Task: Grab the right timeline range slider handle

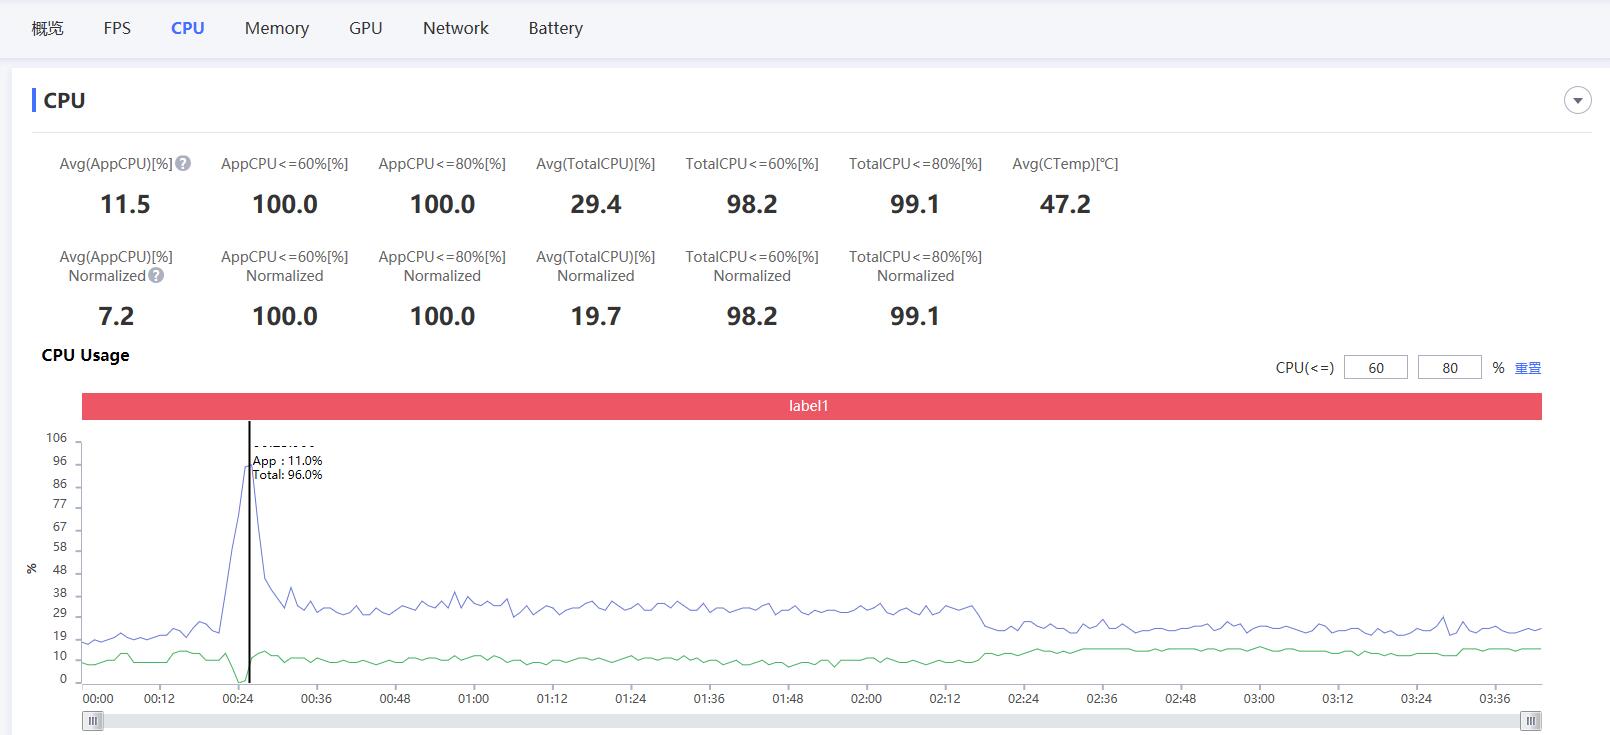Action: [x=1530, y=720]
